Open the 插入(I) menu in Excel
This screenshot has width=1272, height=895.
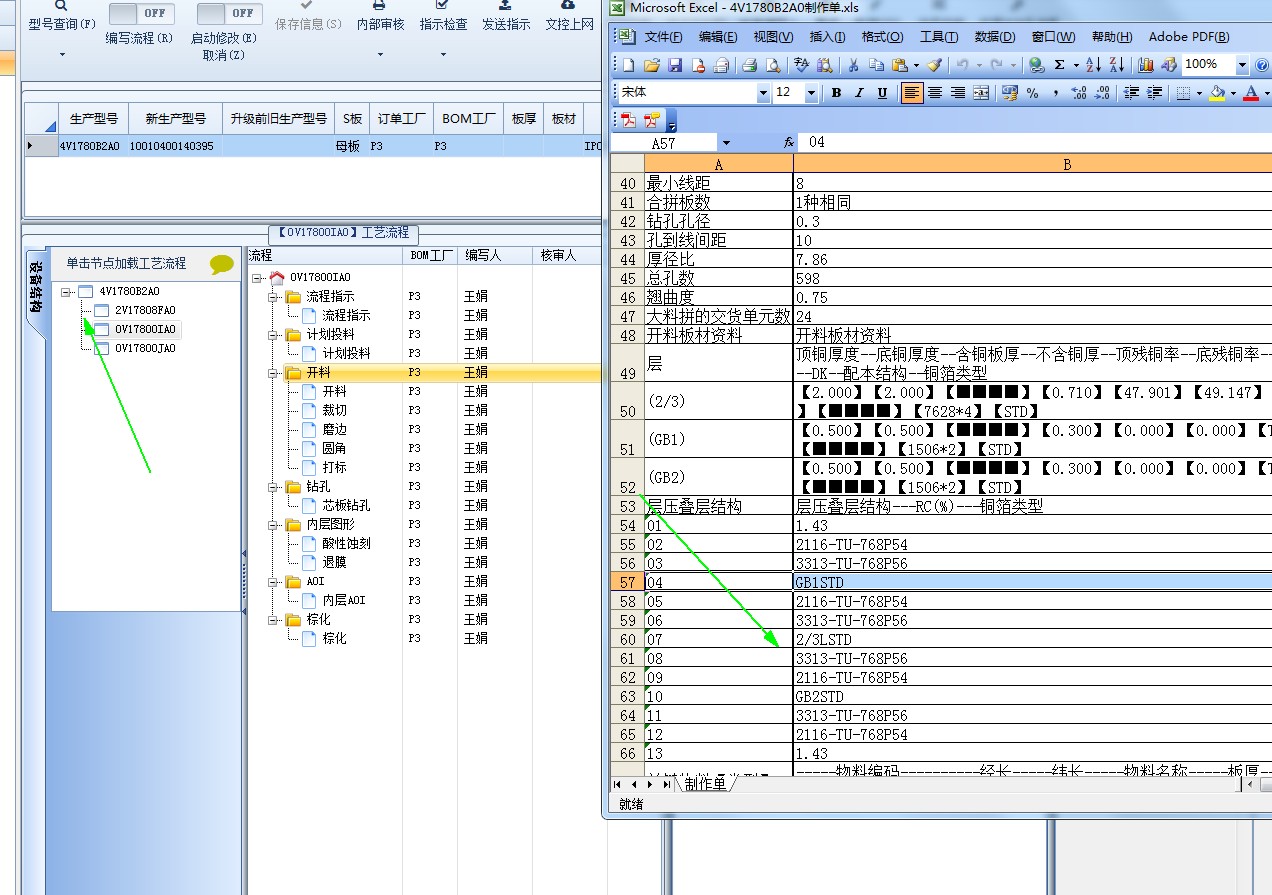point(827,37)
